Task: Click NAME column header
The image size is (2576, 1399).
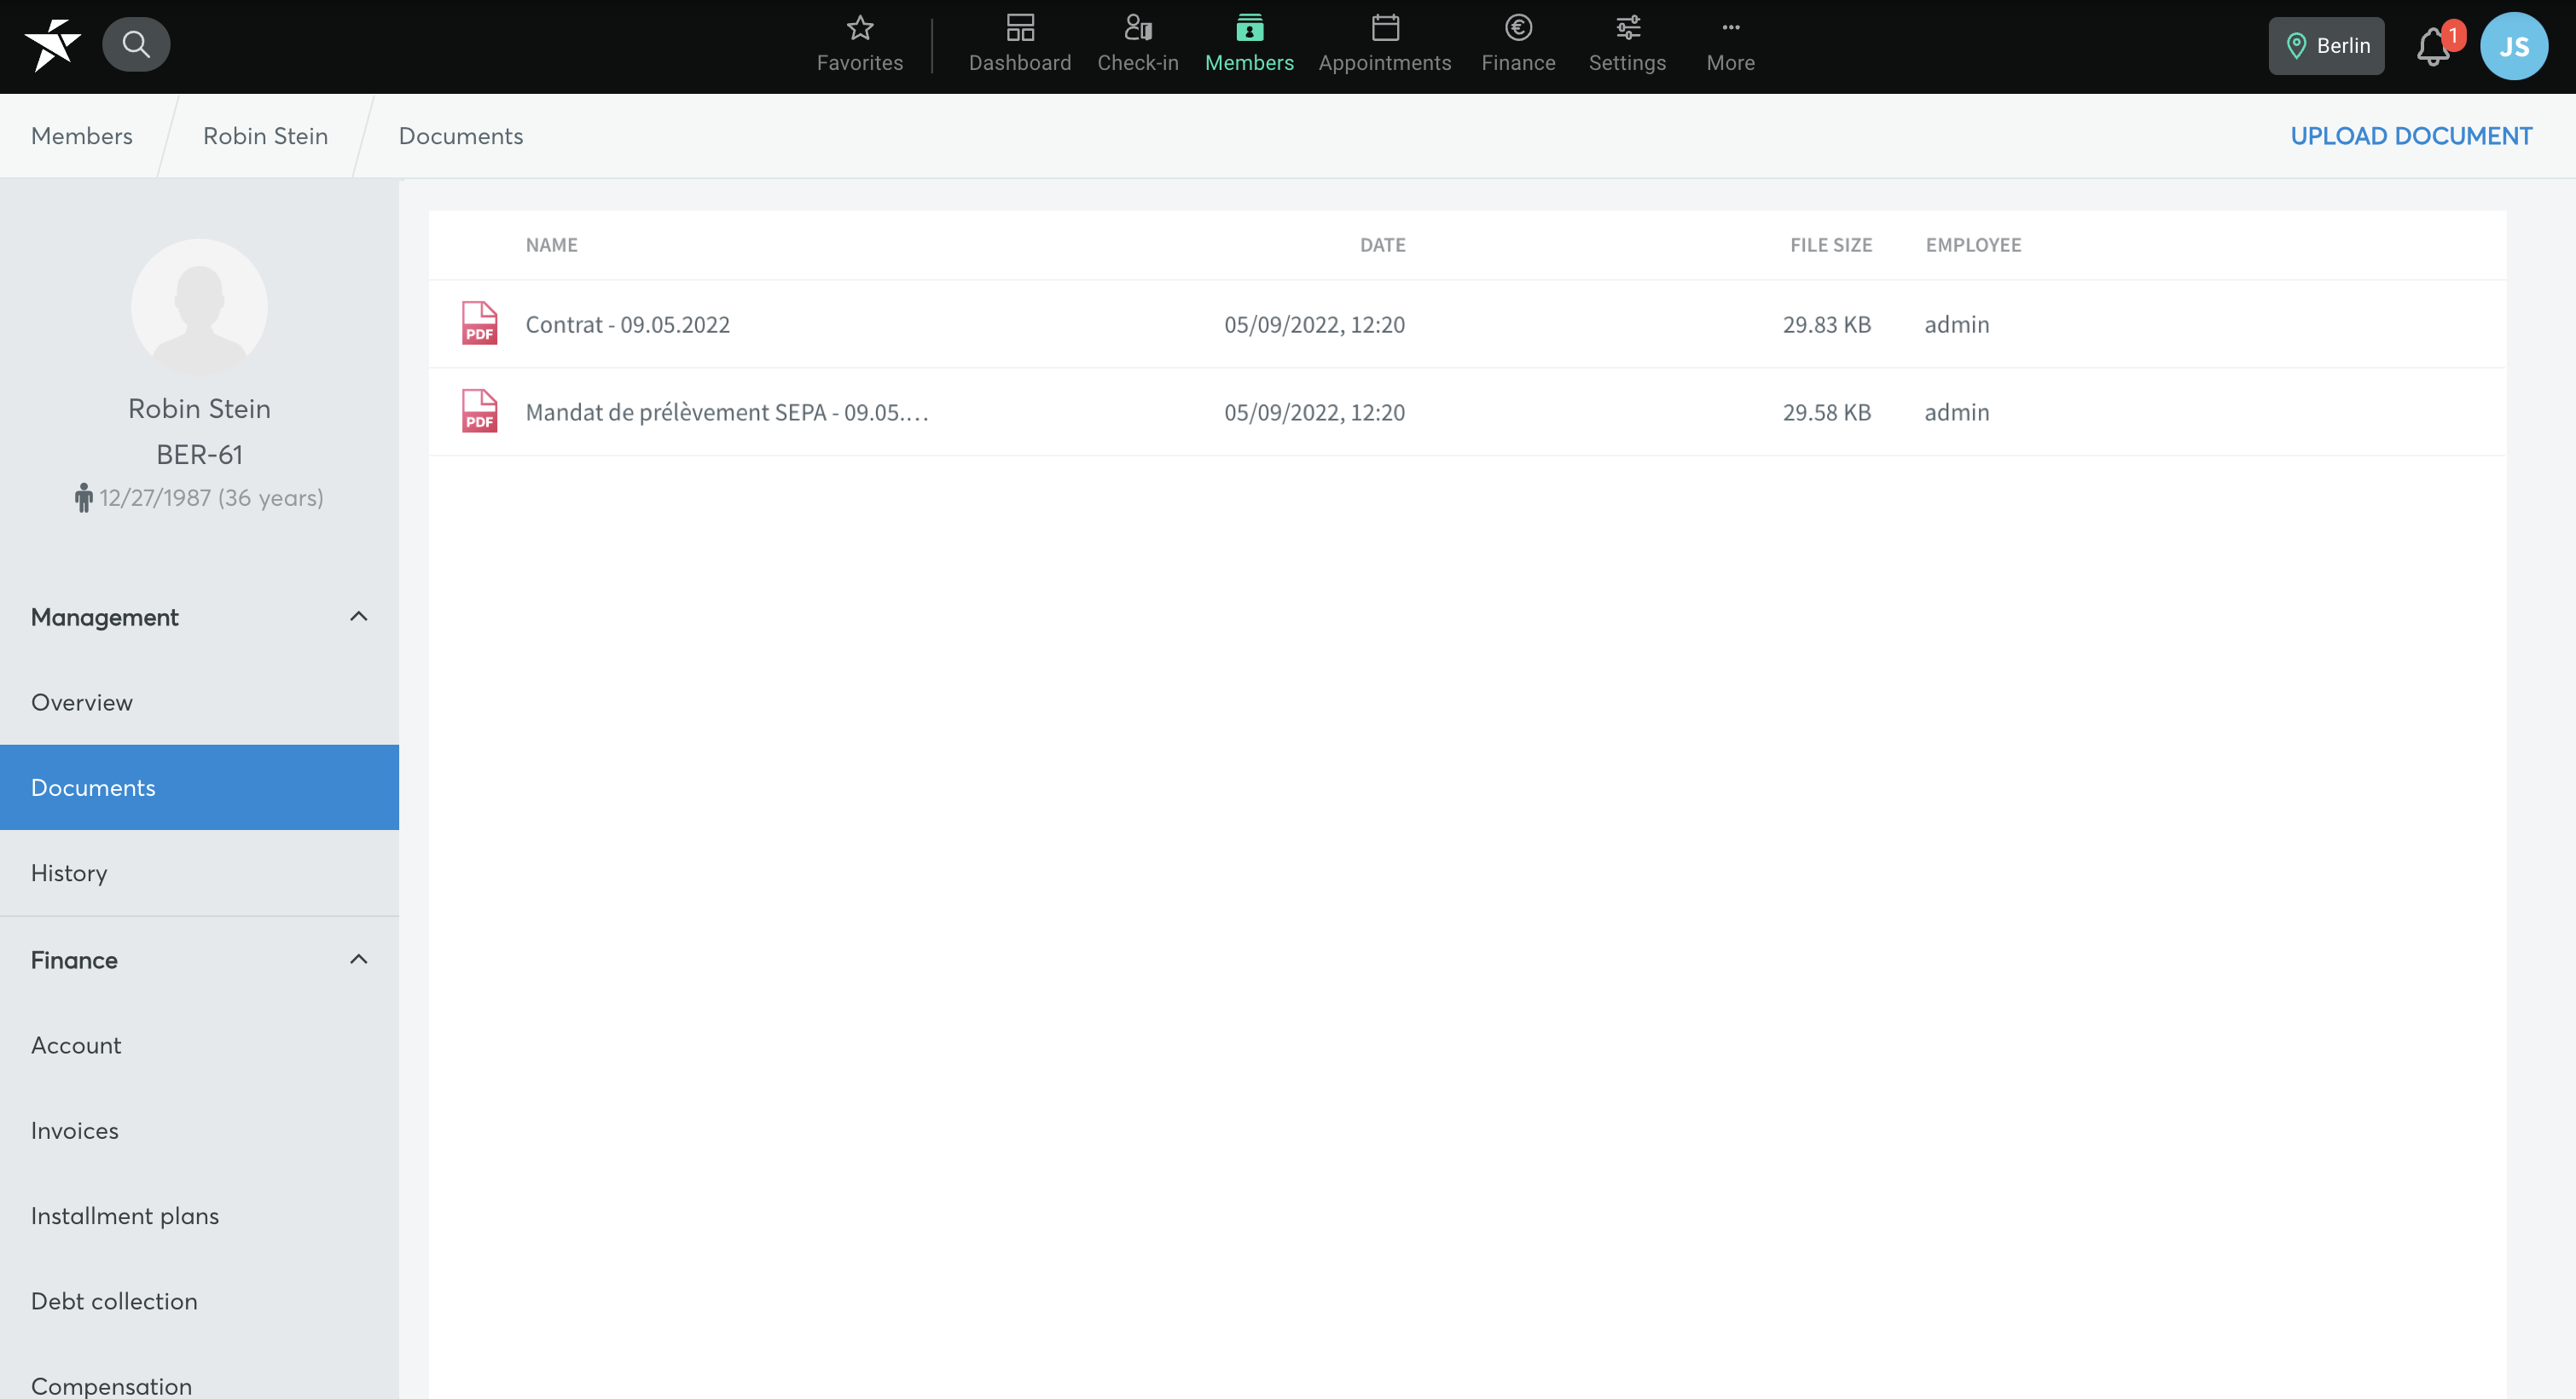Action: click(552, 245)
